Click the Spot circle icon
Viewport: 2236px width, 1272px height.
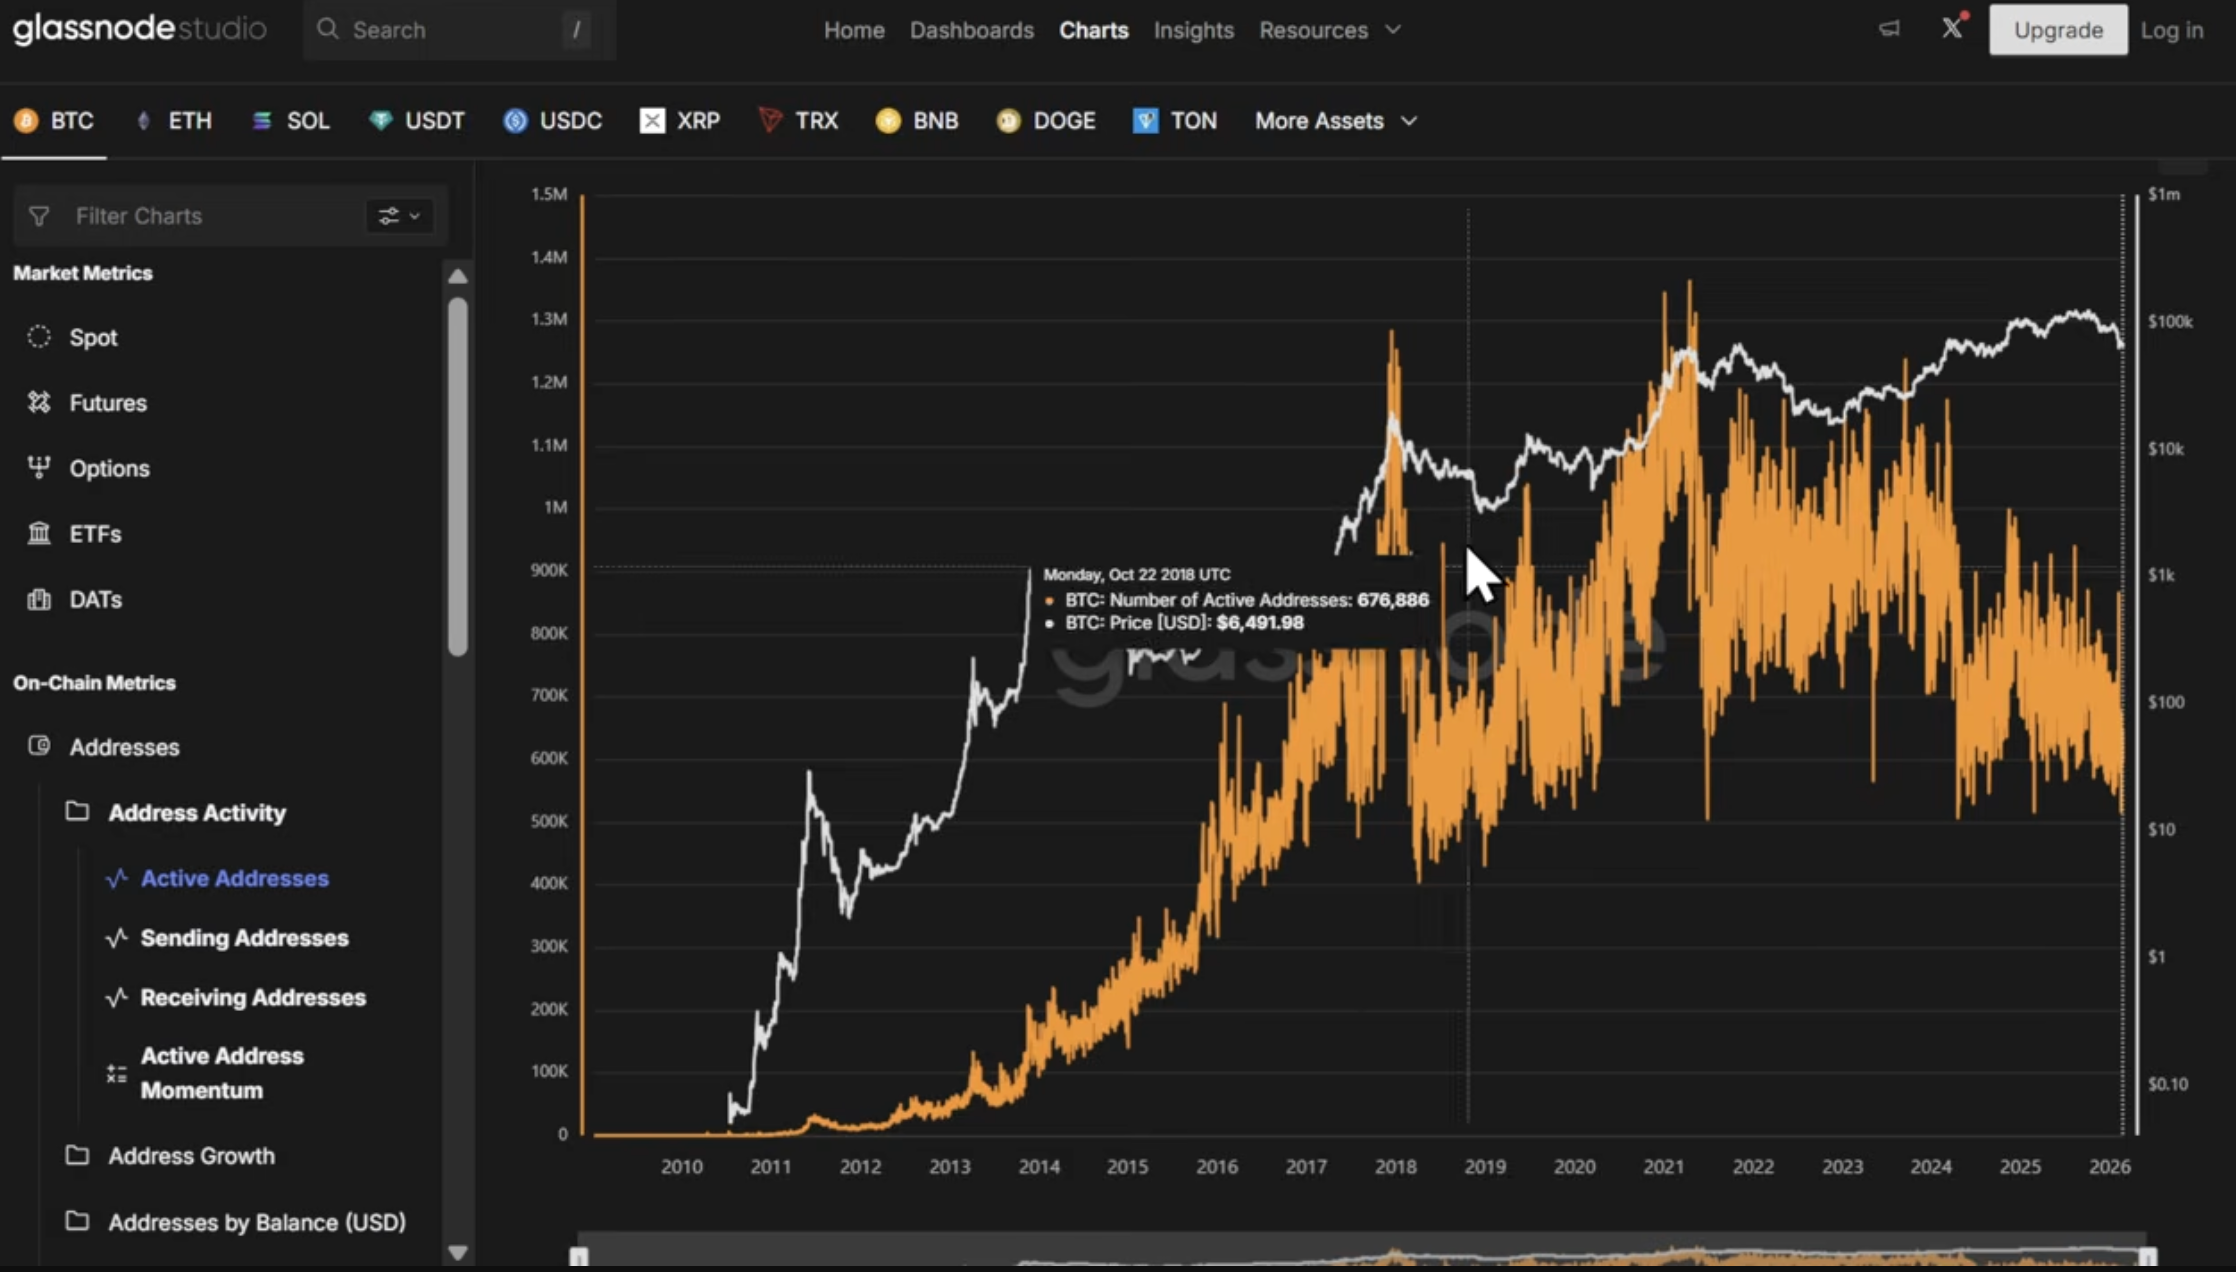coord(39,337)
